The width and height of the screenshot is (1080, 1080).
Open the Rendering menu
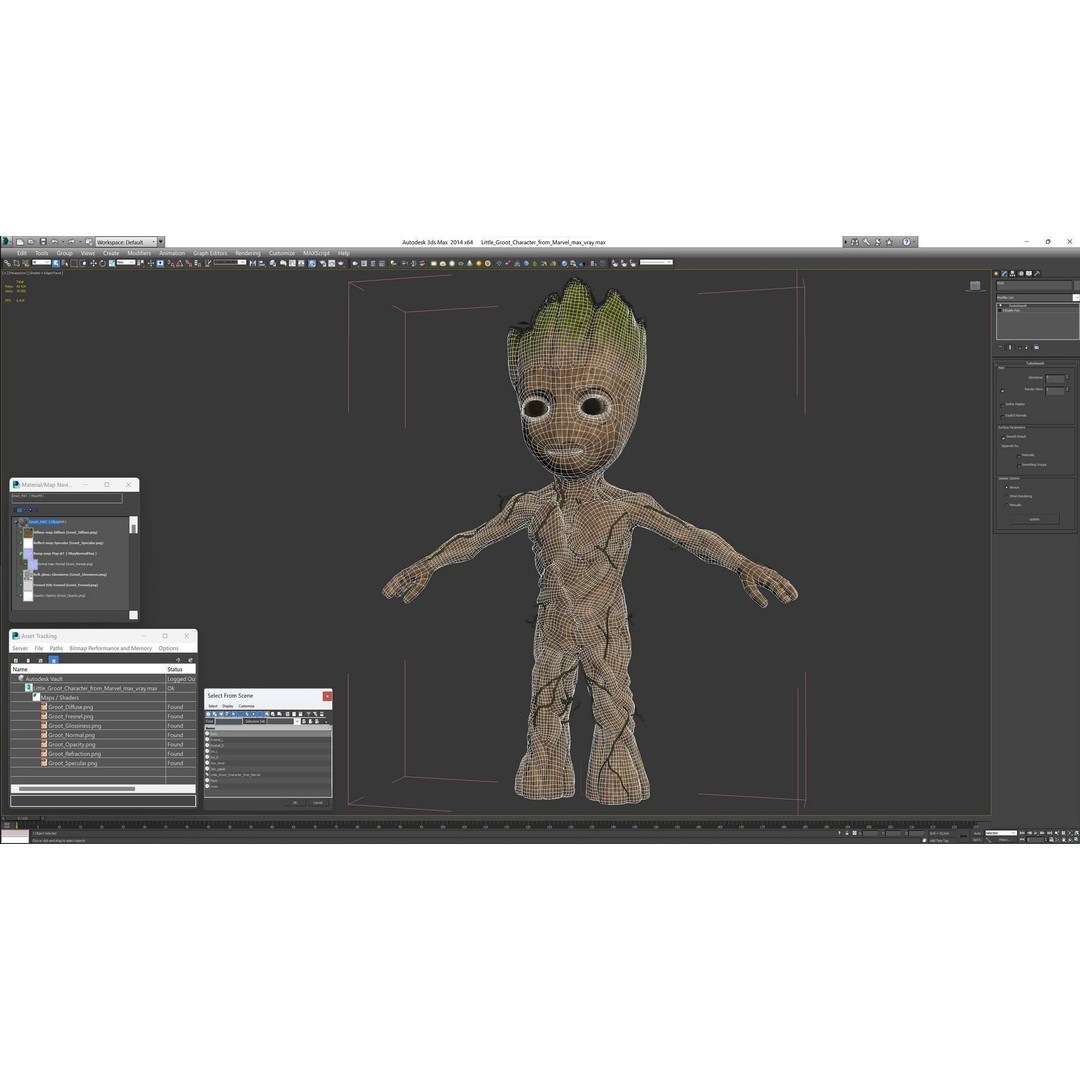(x=248, y=253)
